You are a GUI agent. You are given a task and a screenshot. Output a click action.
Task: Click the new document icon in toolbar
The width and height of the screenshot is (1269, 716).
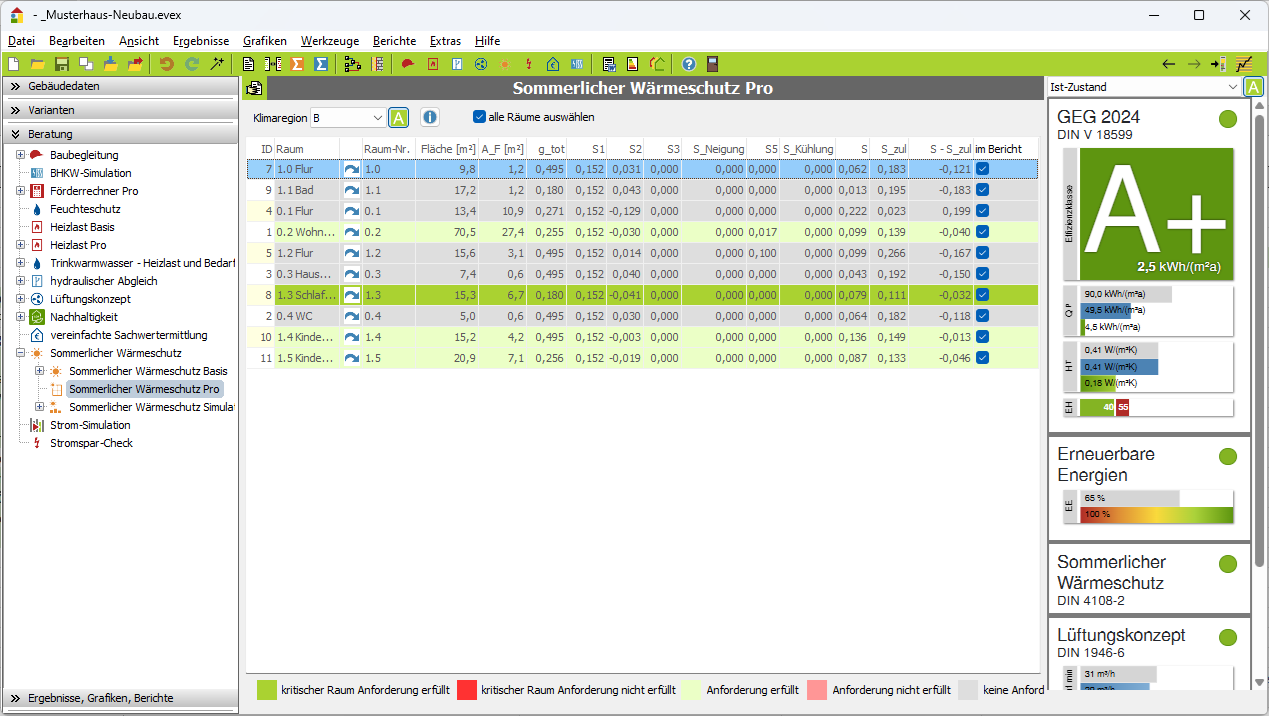coord(15,64)
